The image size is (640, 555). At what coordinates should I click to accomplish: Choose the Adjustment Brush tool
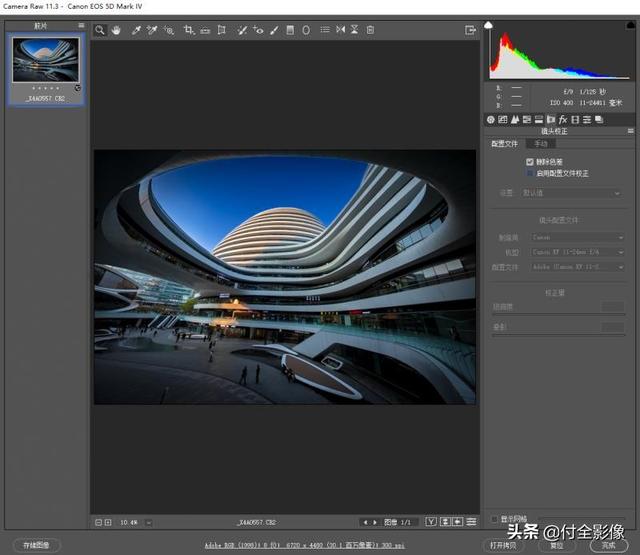[273, 30]
